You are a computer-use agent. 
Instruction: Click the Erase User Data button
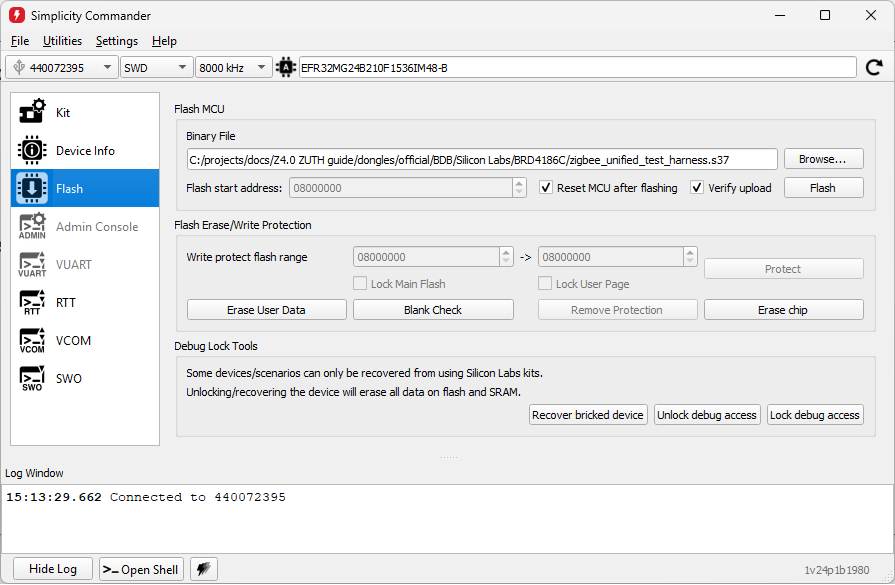(267, 310)
